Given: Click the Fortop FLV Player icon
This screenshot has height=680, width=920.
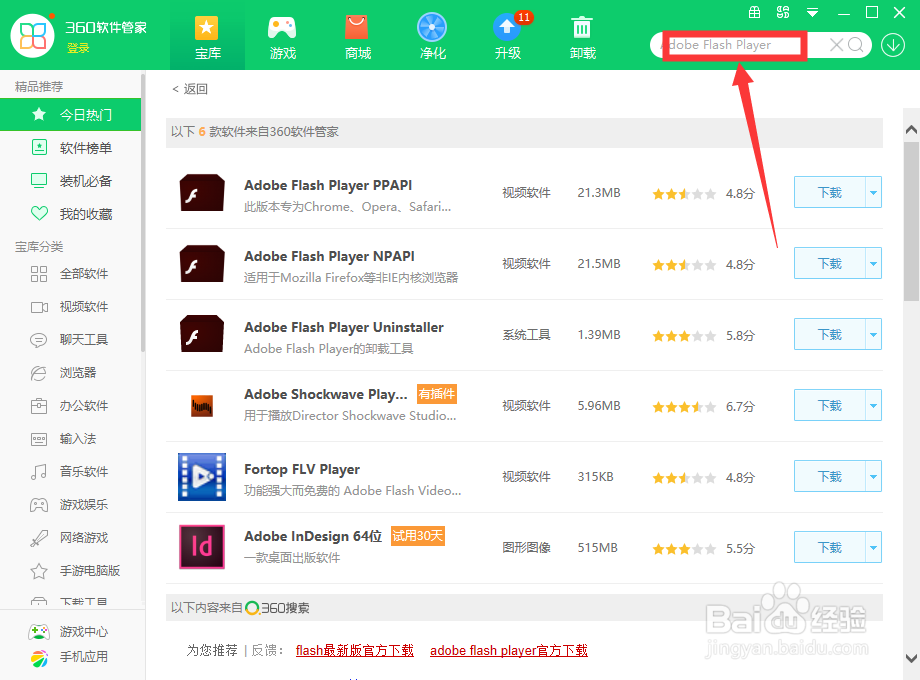Looking at the screenshot, I should [202, 476].
